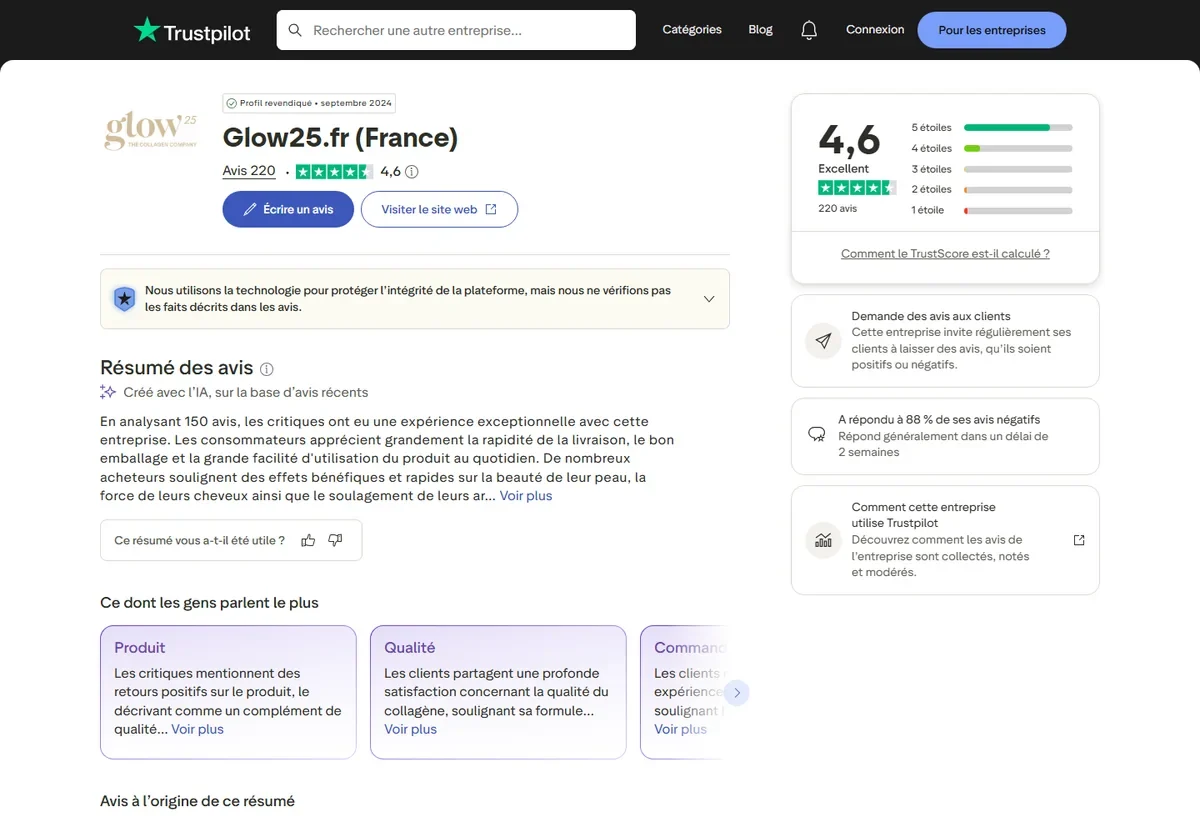Click the Glow25 company logo
The height and width of the screenshot is (817, 1200).
point(151,131)
